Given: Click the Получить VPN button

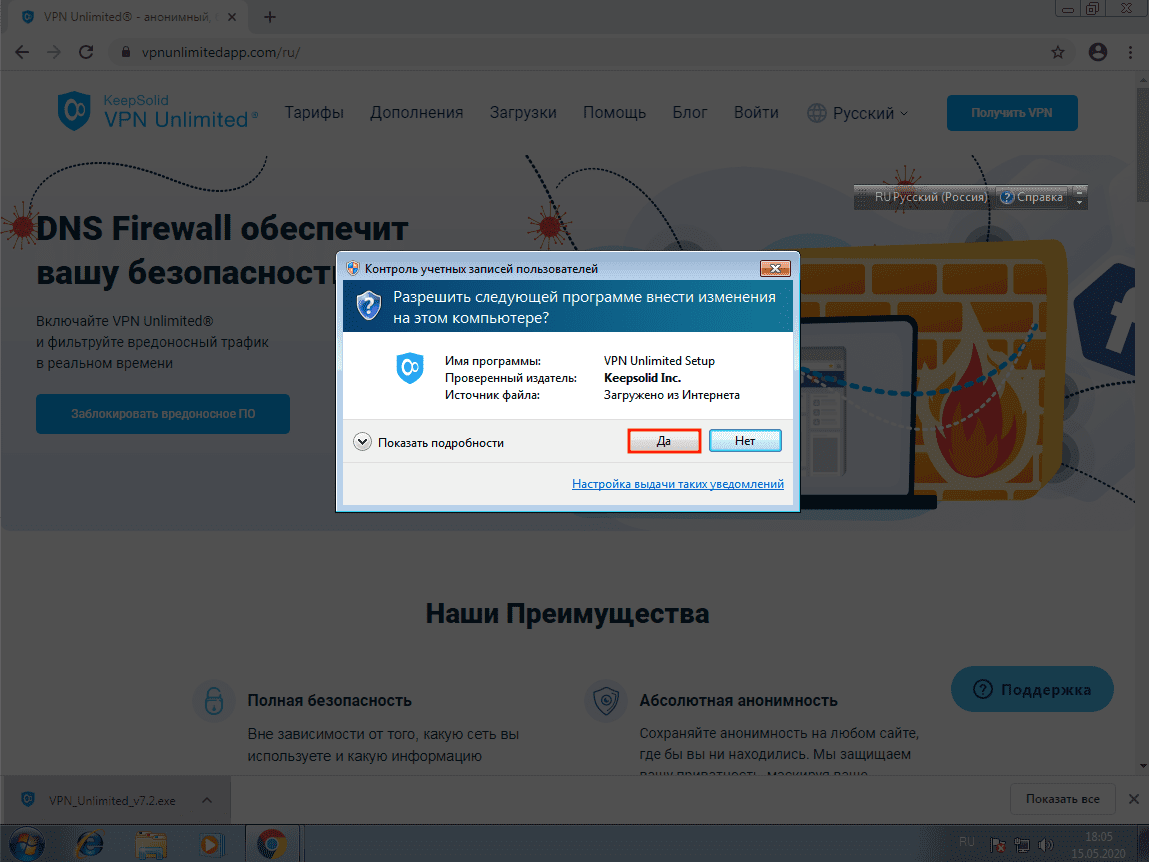Looking at the screenshot, I should (x=1012, y=113).
